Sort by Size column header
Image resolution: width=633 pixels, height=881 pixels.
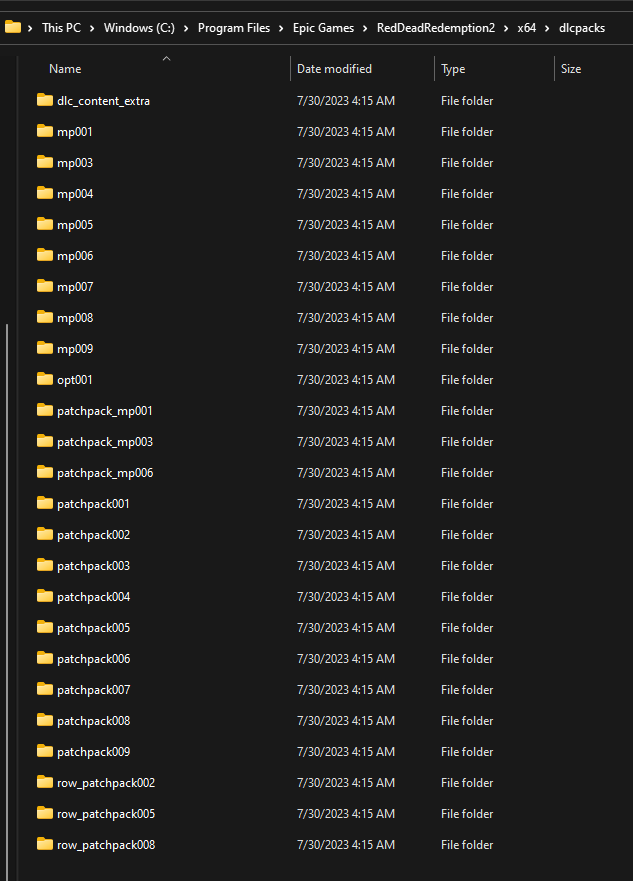coord(571,69)
